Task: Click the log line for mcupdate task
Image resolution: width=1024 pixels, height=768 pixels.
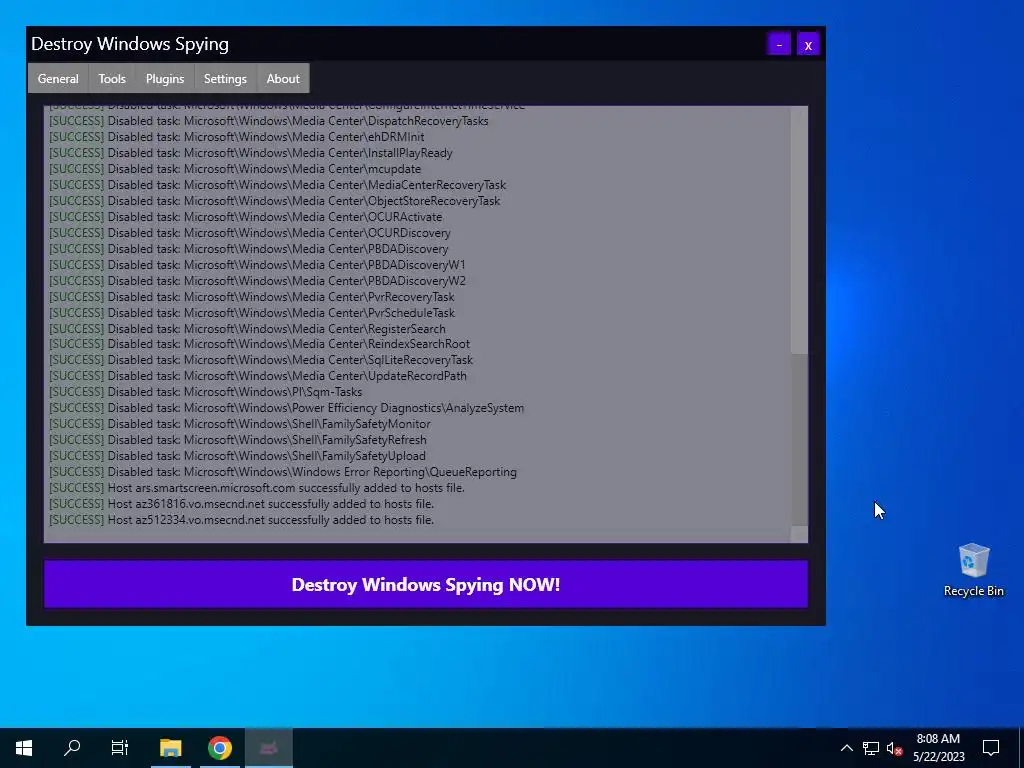Action: (x=235, y=168)
